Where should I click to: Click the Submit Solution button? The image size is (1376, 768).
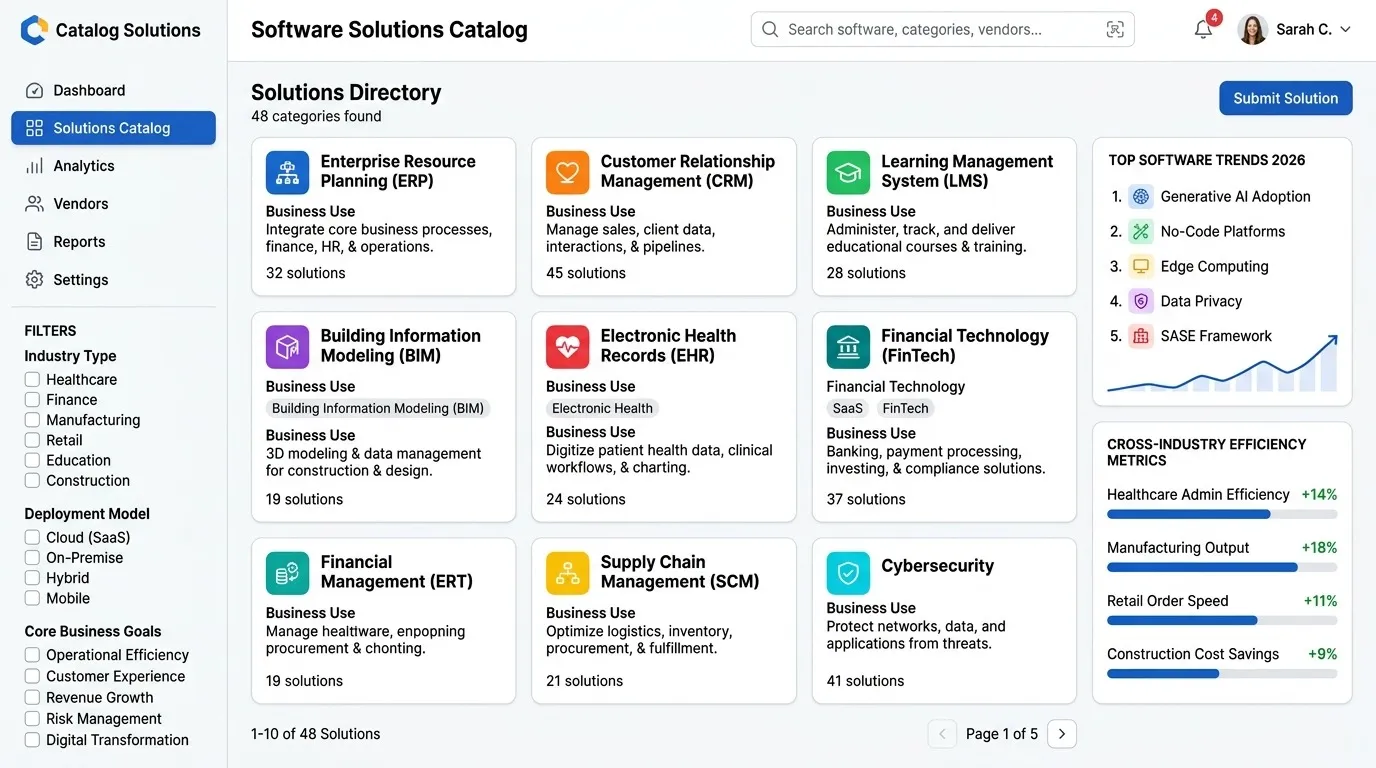tap(1286, 98)
